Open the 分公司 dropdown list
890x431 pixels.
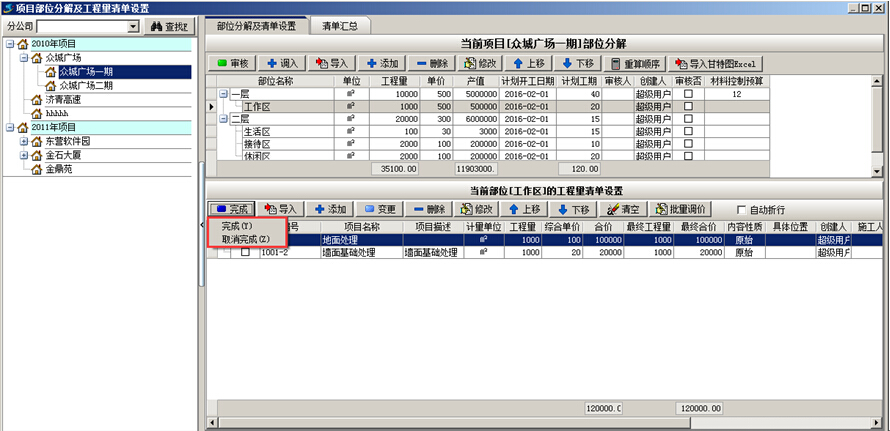click(x=132, y=27)
